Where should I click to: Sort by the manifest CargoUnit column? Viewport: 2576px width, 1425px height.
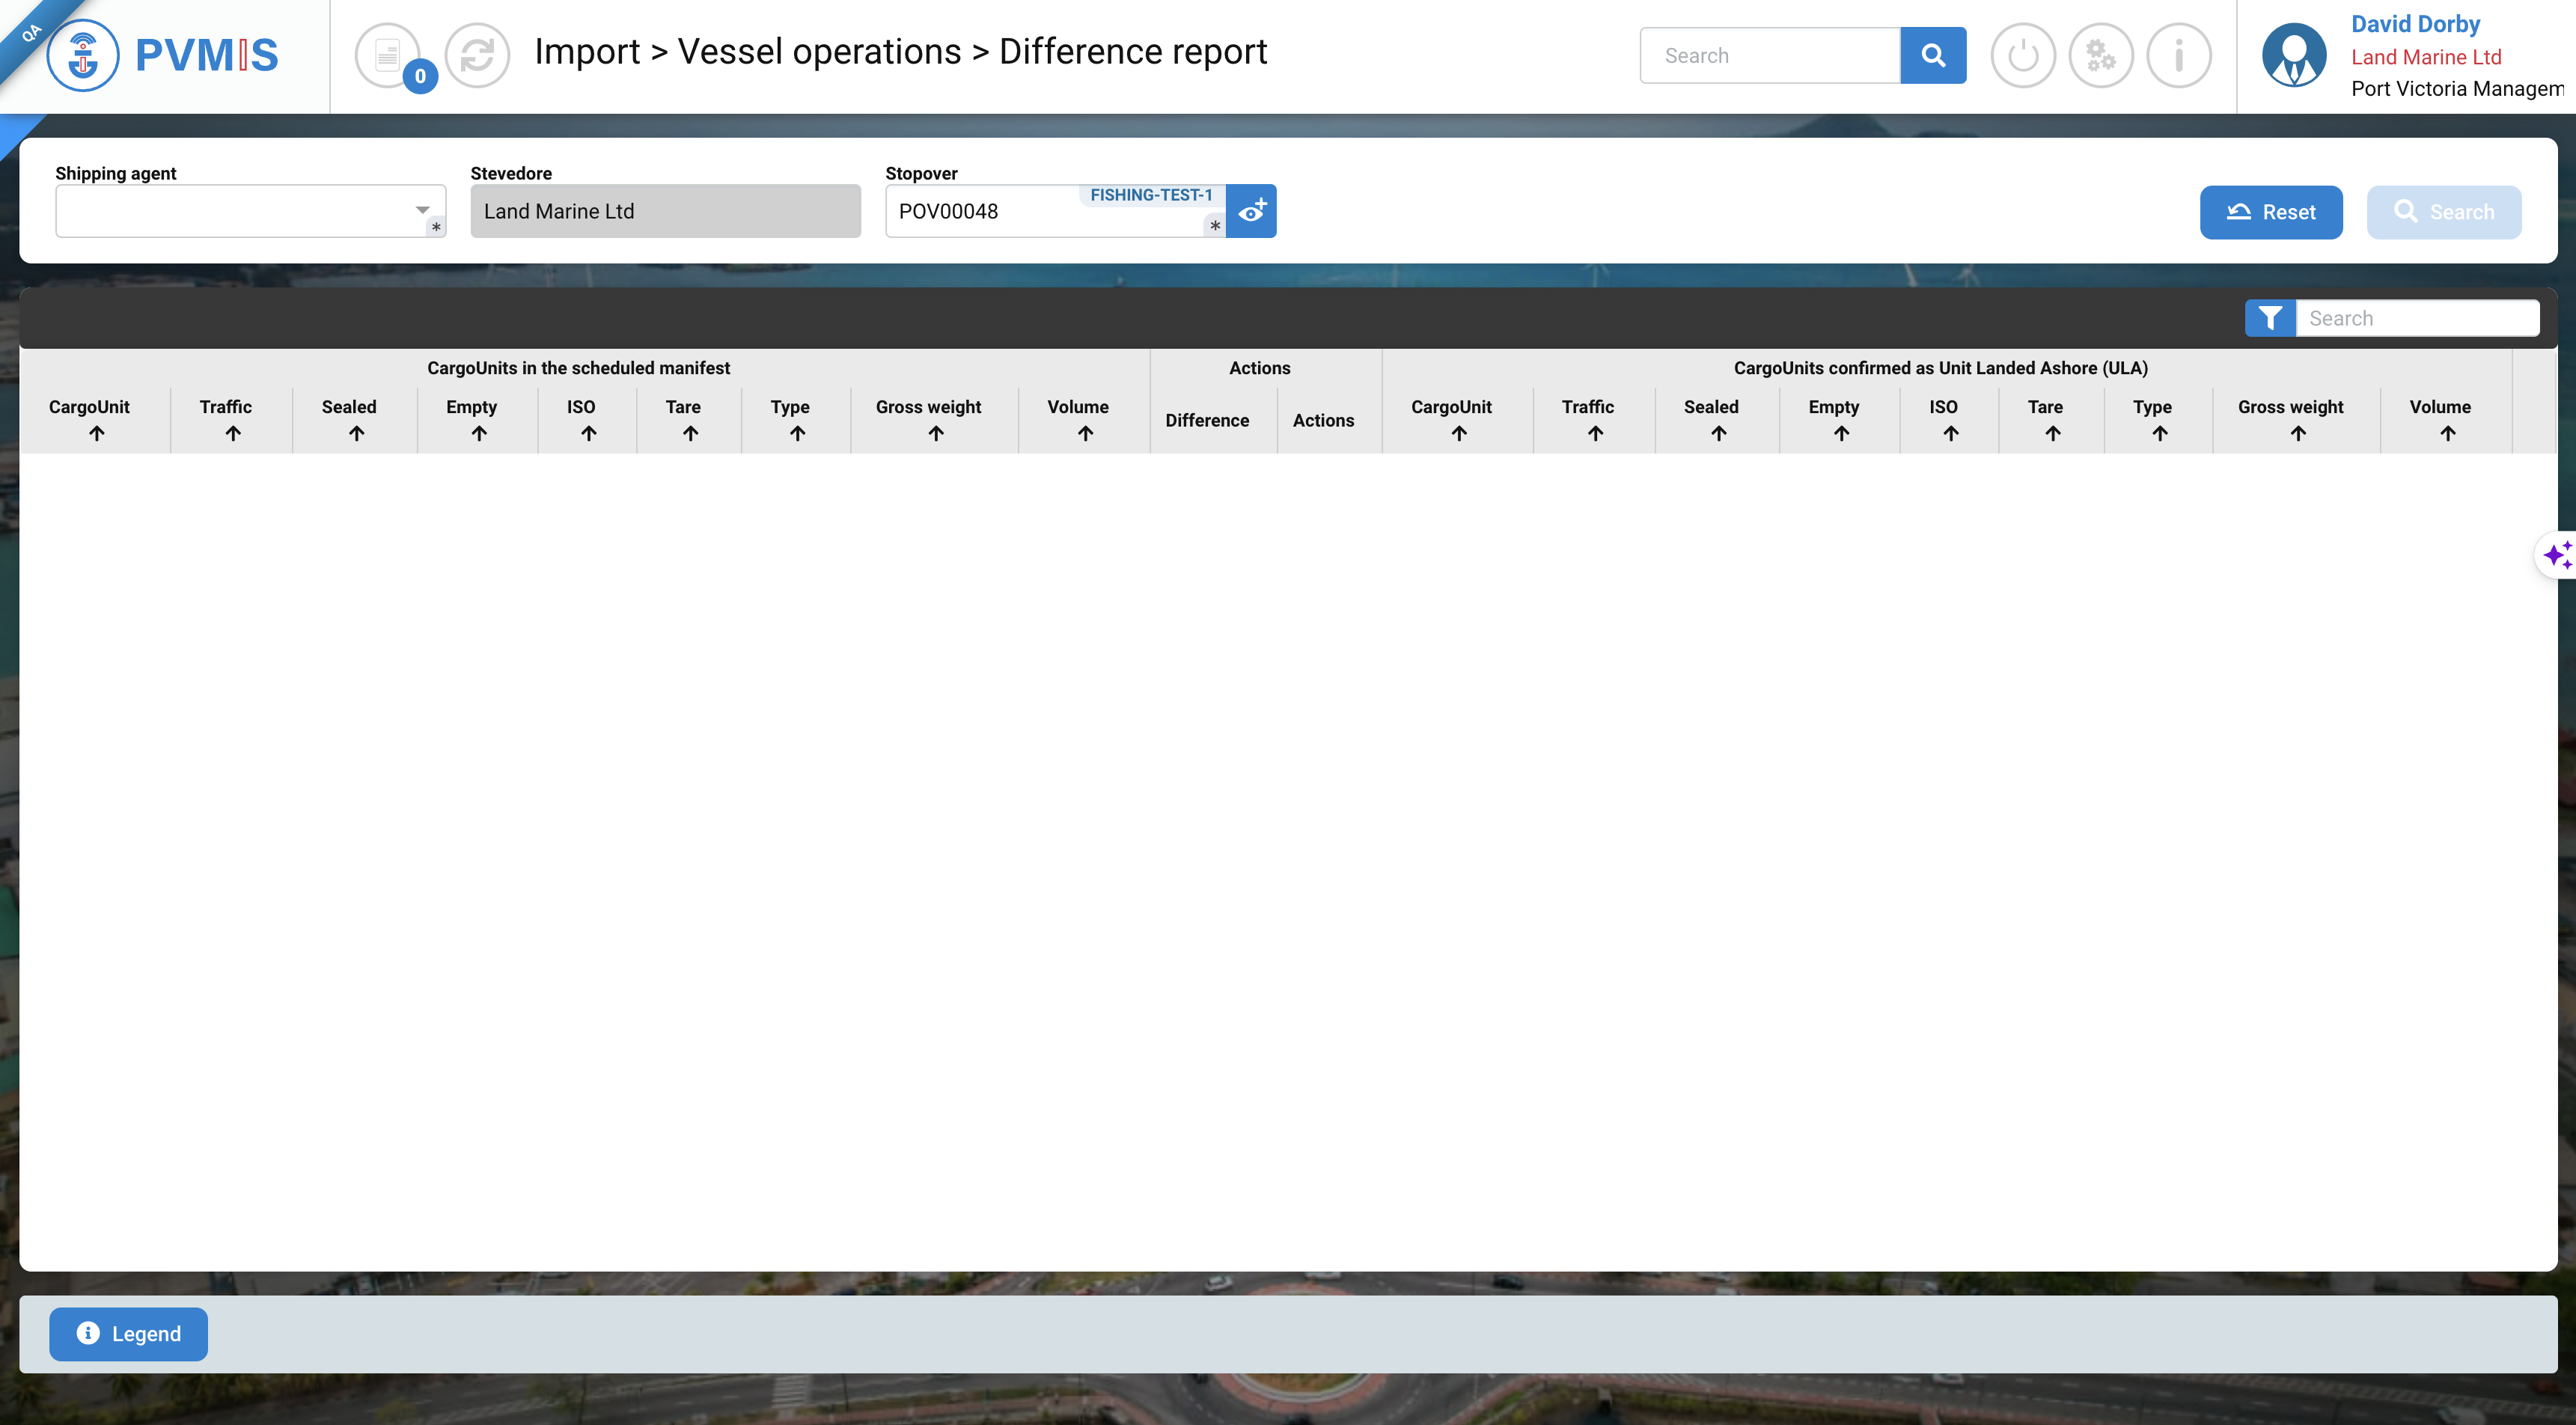[x=96, y=433]
